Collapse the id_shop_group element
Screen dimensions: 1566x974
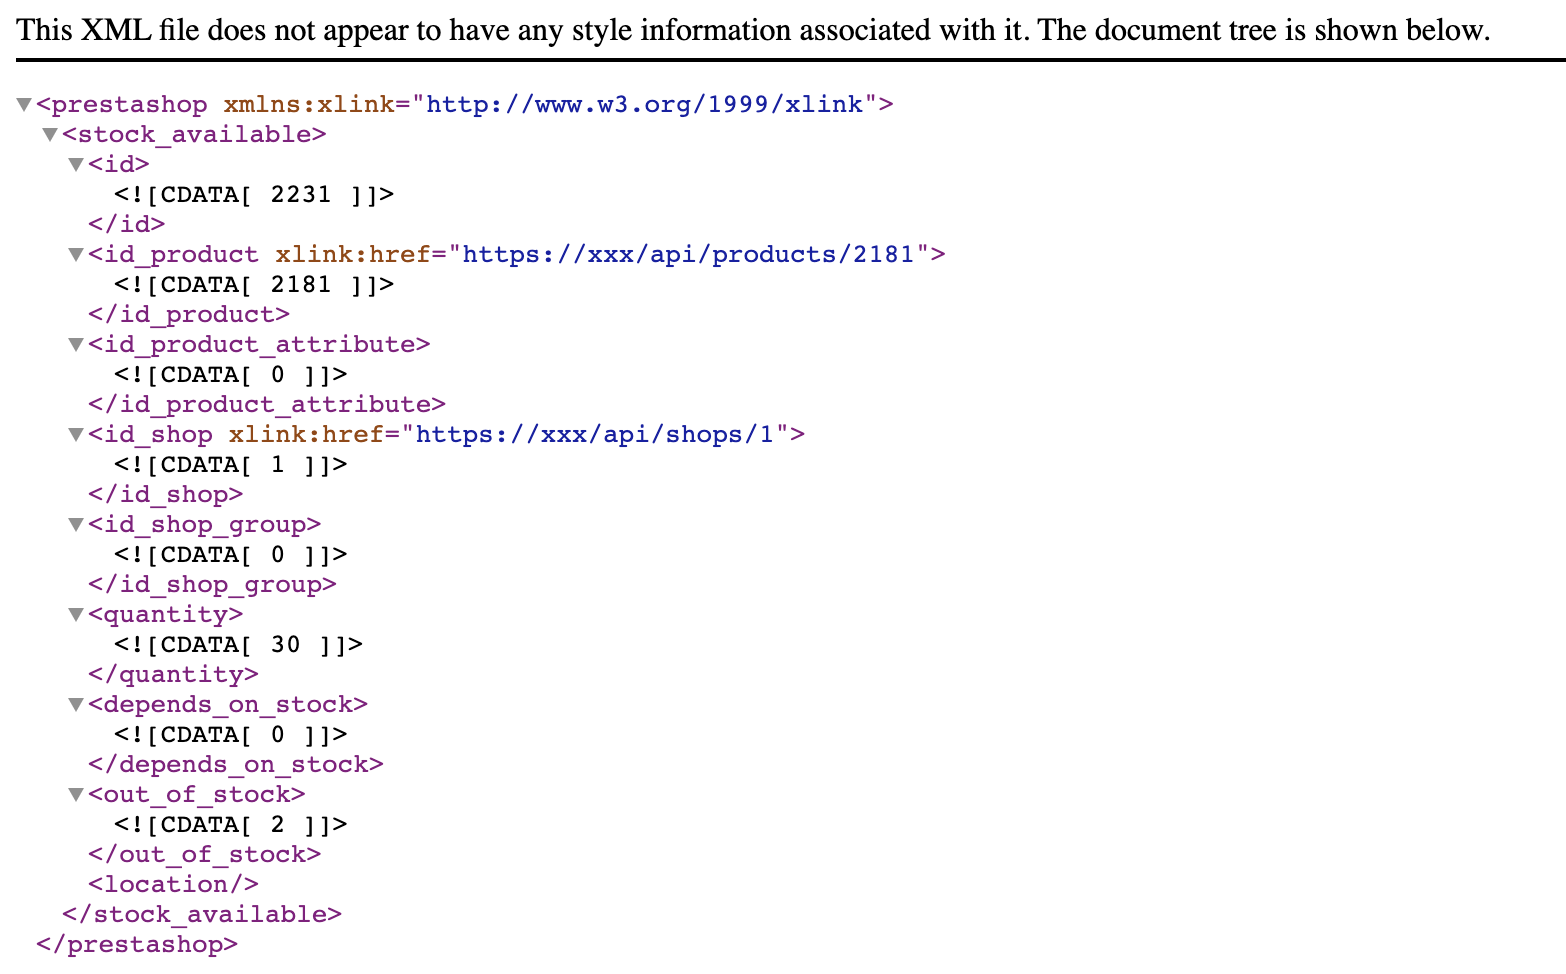click(x=76, y=524)
